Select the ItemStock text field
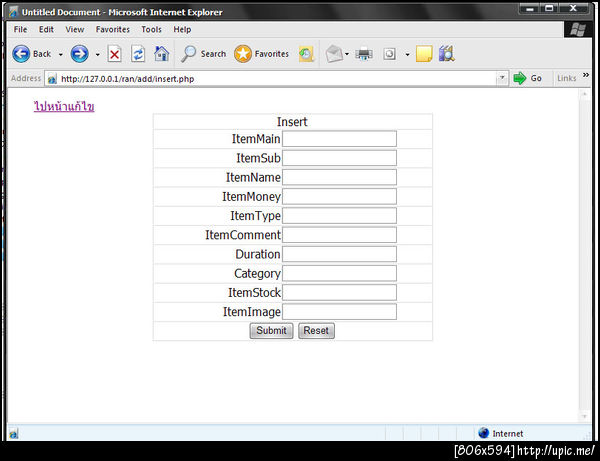Image resolution: width=600 pixels, height=461 pixels. [339, 293]
